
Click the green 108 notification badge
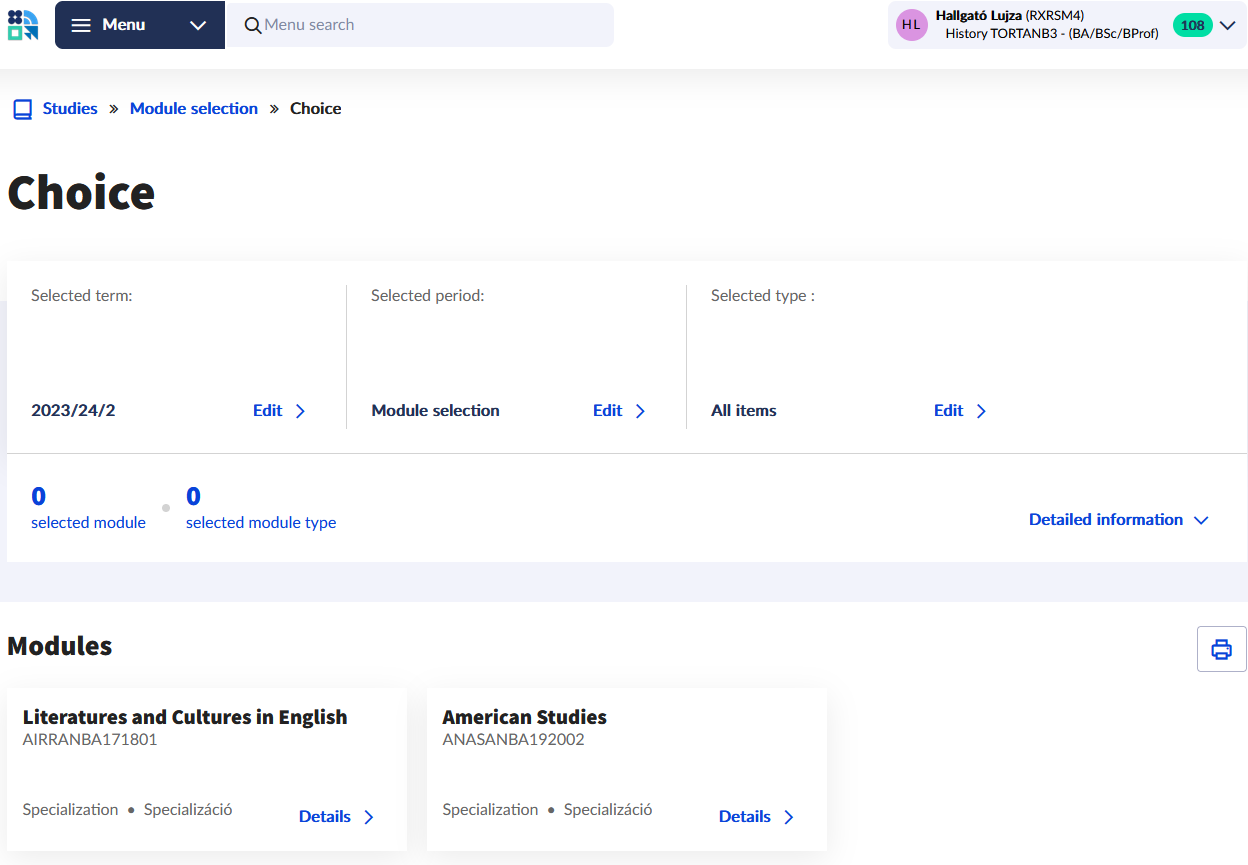(1192, 25)
